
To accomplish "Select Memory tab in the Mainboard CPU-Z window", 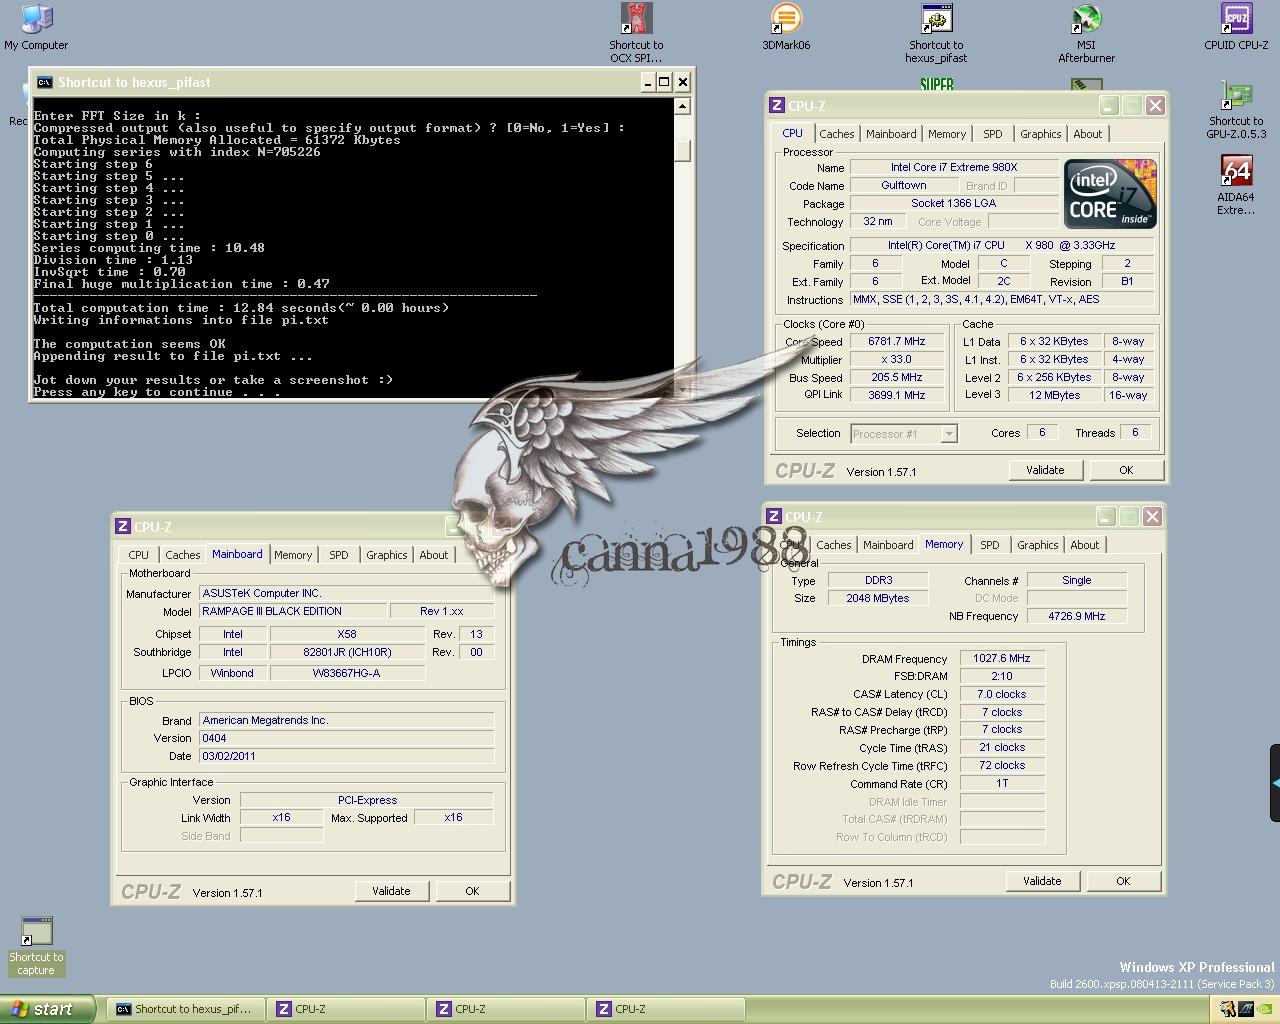I will click(x=293, y=555).
